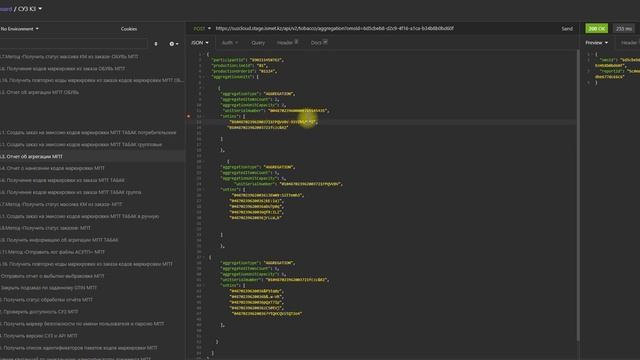Click the 233 ms response time tag
The image size is (640, 360).
[x=623, y=29]
